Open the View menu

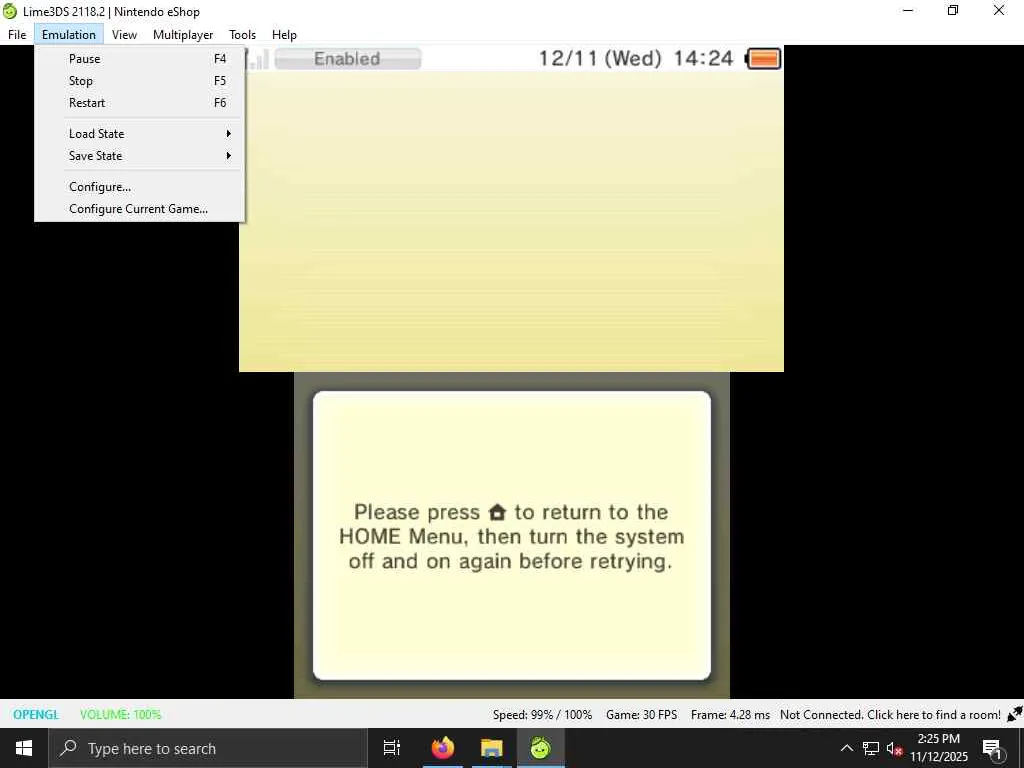pos(124,35)
